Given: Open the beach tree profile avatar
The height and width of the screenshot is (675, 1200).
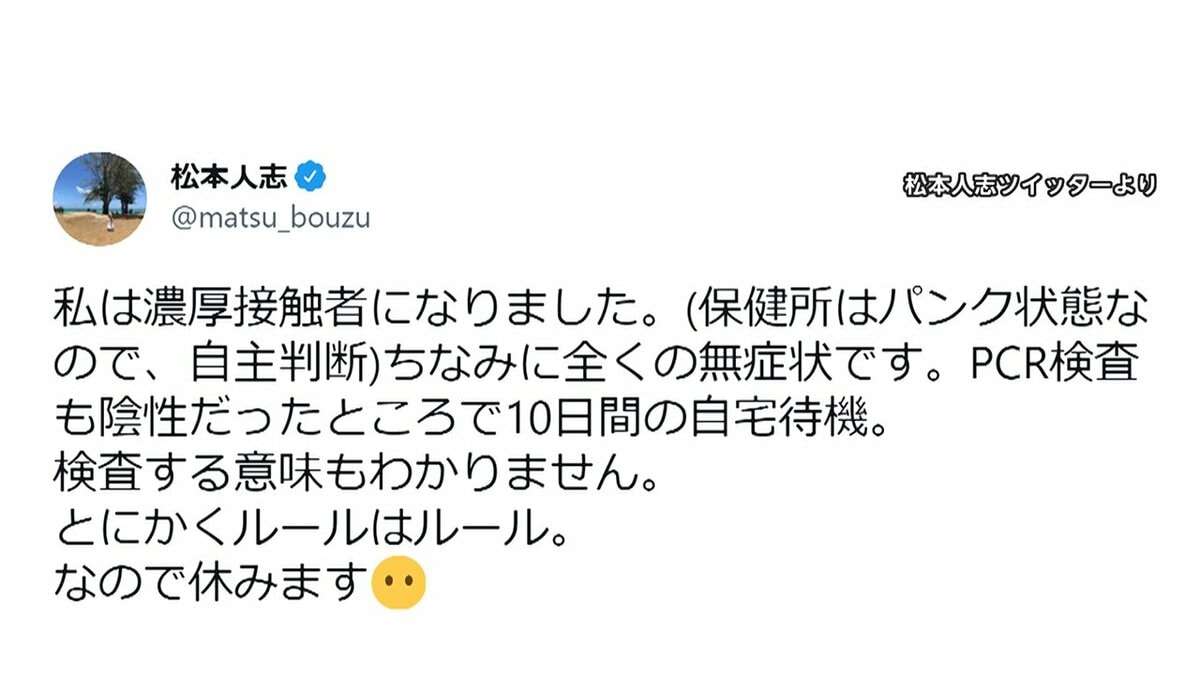Looking at the screenshot, I should click(99, 198).
